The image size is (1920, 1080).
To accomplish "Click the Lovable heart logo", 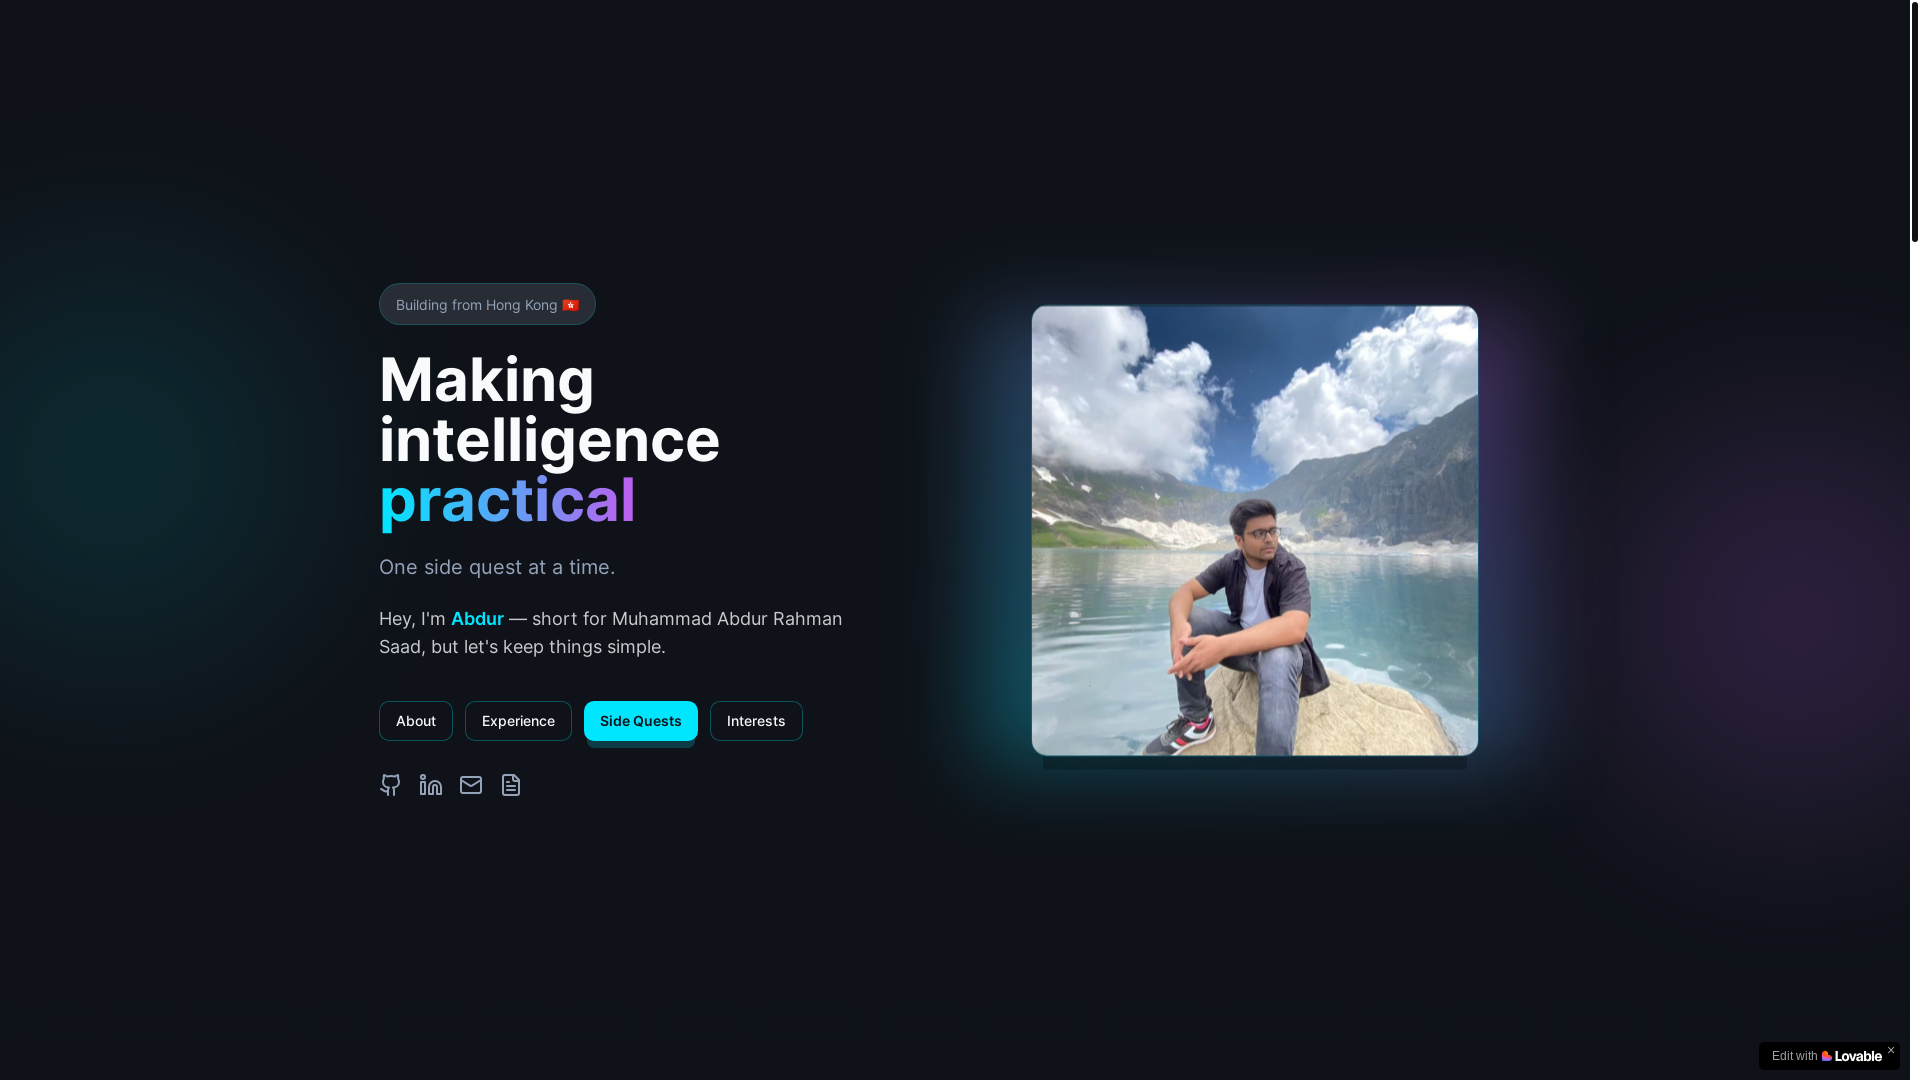I will pos(1827,1056).
